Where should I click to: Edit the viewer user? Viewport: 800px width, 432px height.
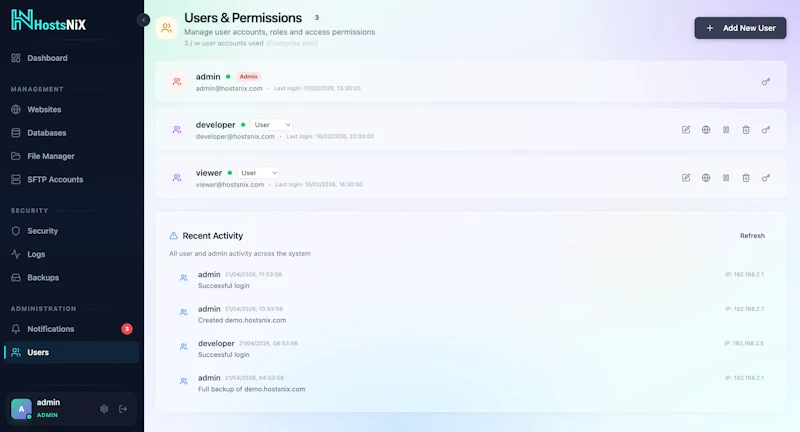pos(686,178)
